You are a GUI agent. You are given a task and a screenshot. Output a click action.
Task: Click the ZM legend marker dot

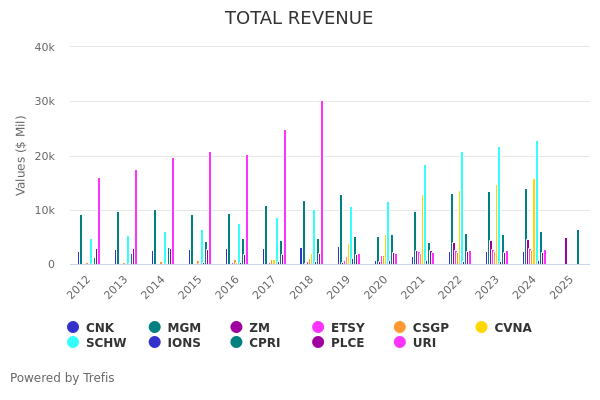click(237, 328)
